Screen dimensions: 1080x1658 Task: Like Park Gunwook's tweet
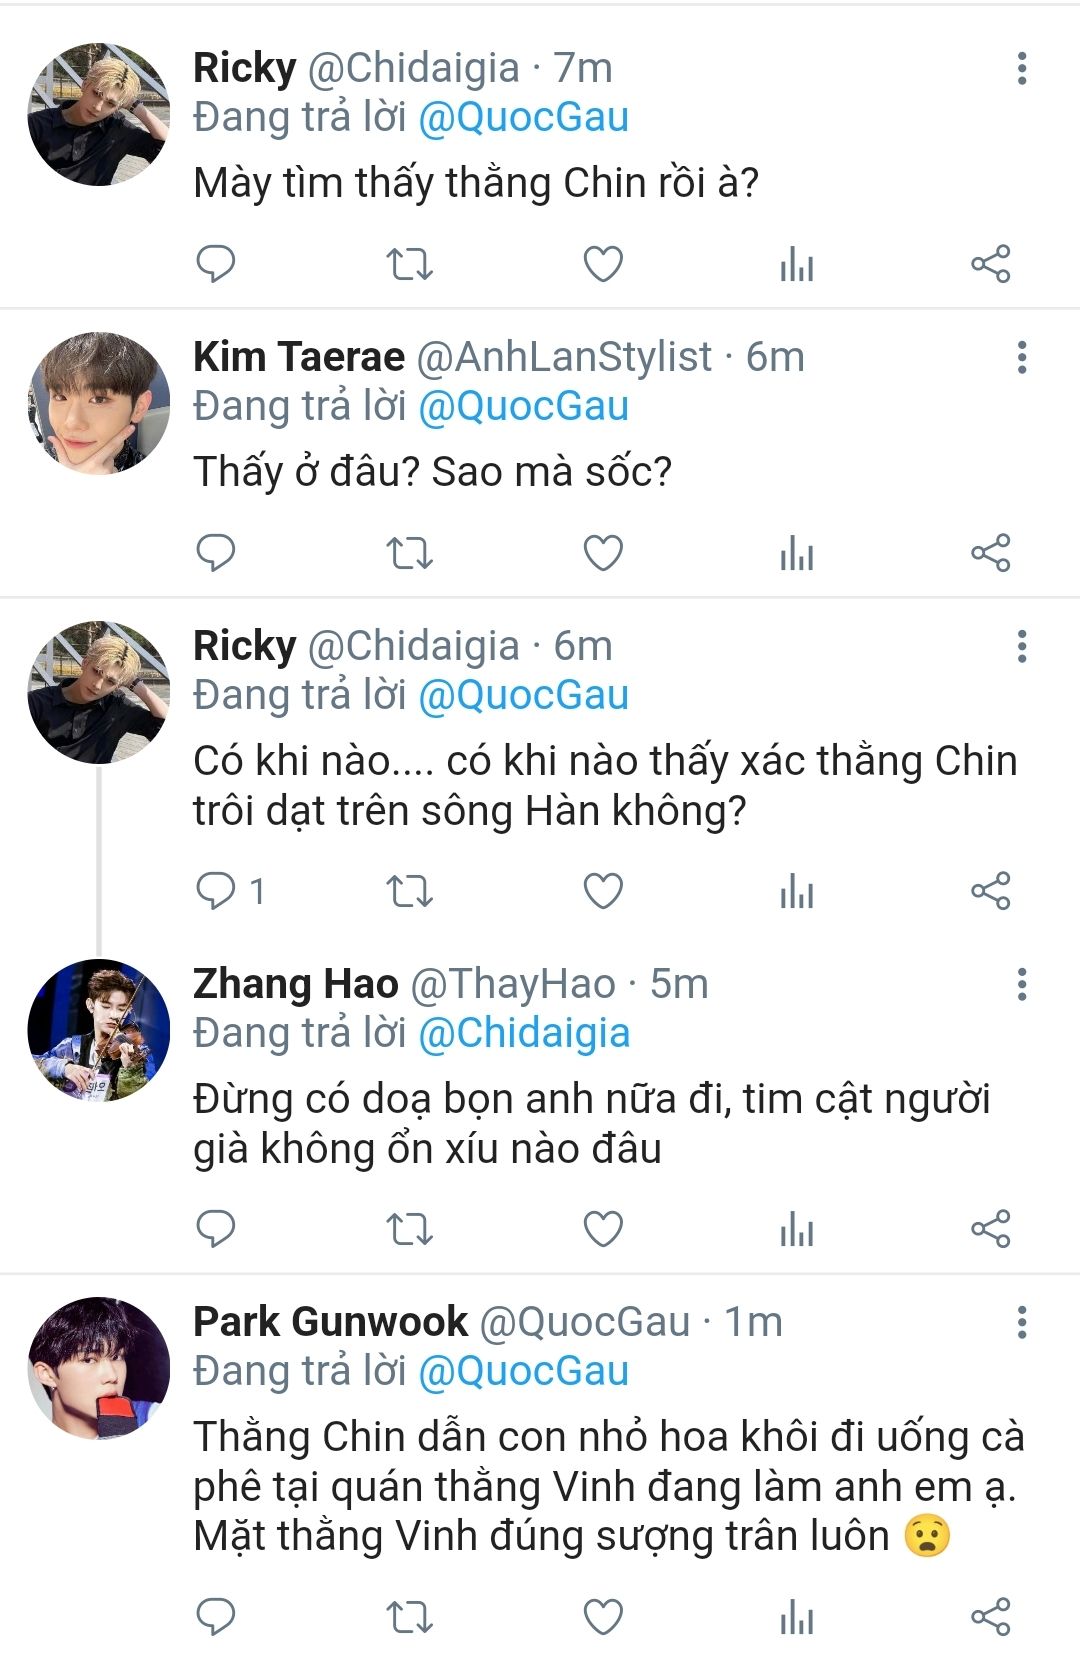[603, 1617]
